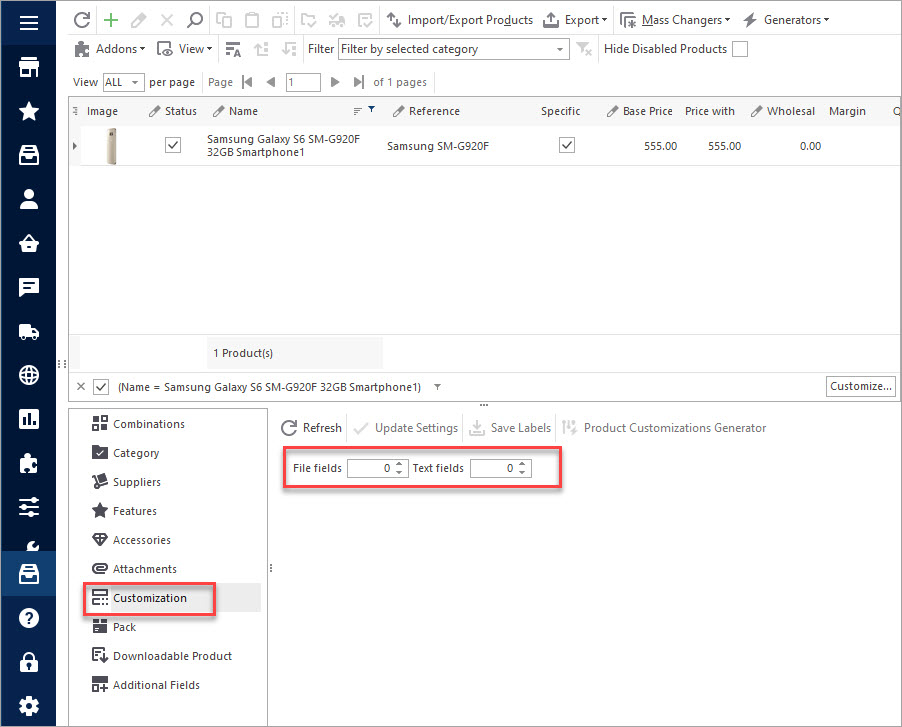Remove filter with the X icon

[81, 387]
